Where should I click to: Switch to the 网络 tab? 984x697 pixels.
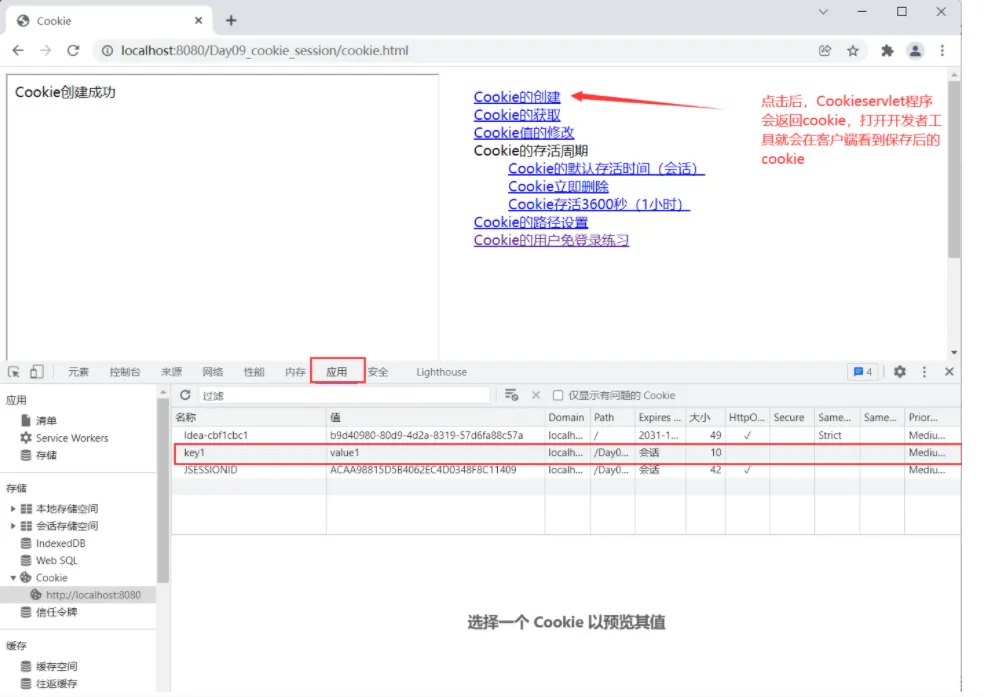point(213,372)
